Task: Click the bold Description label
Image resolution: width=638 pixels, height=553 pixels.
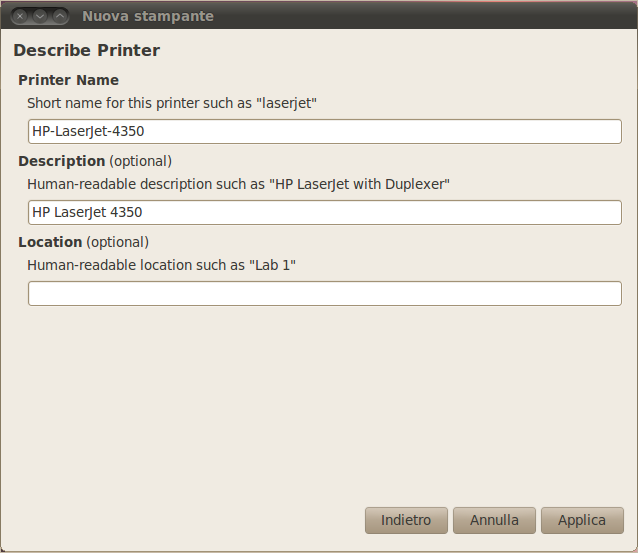Action: point(61,161)
